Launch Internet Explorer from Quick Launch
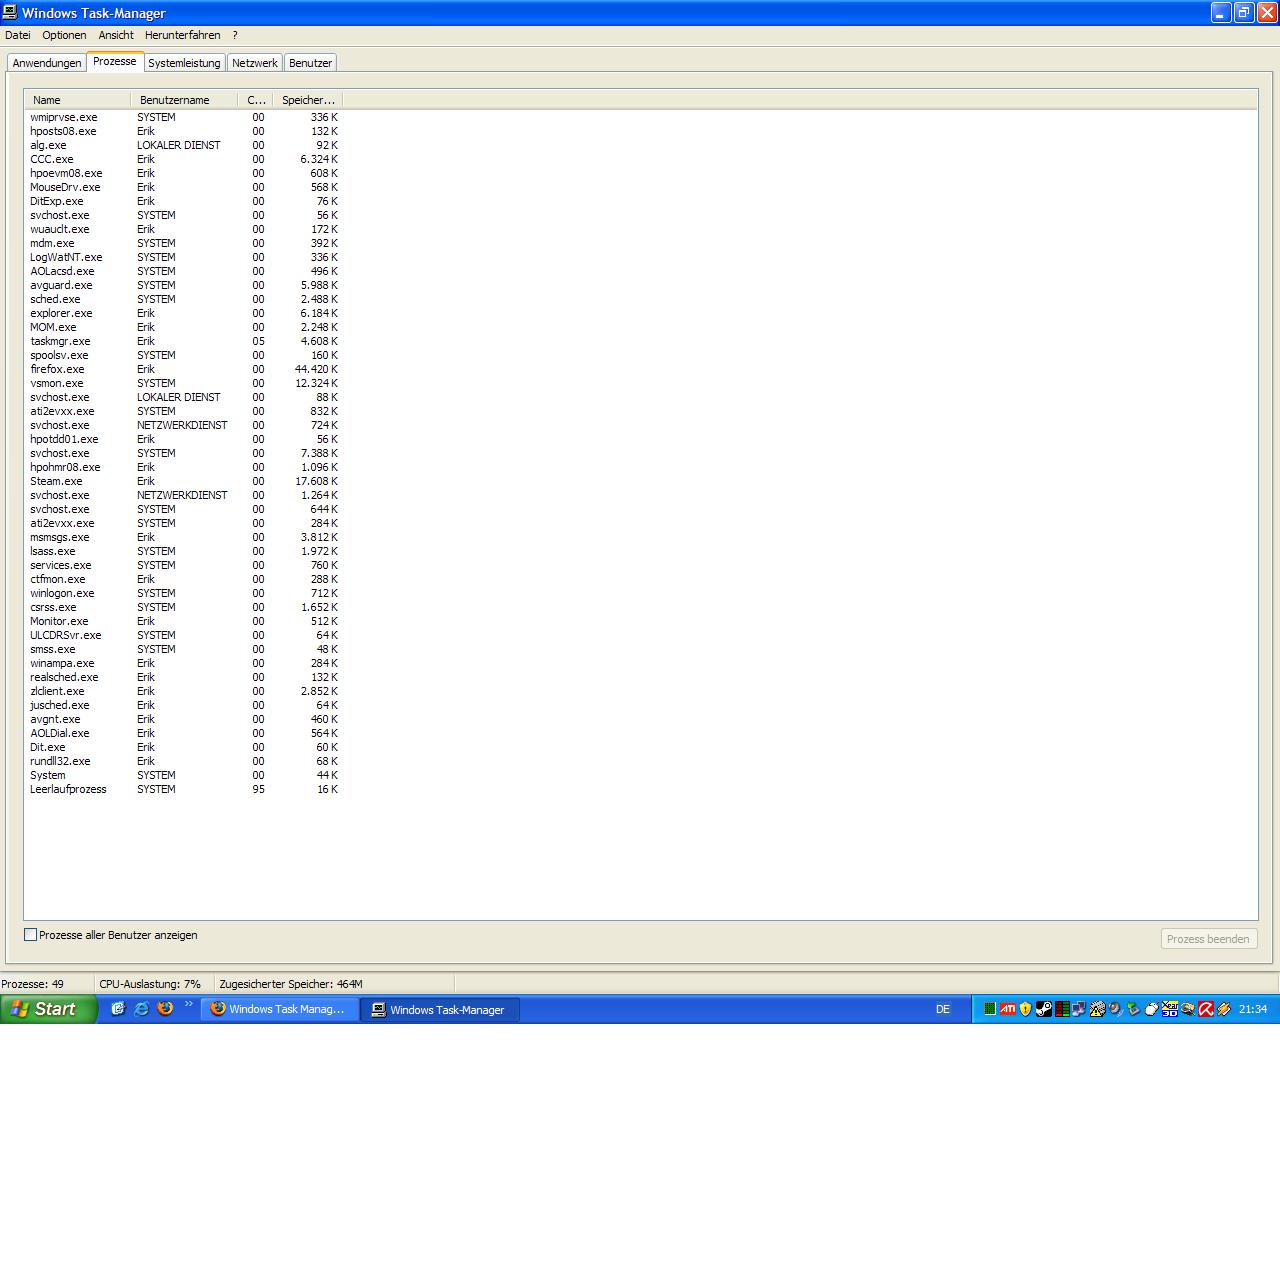Viewport: 1280px width, 1269px height. pos(141,1009)
